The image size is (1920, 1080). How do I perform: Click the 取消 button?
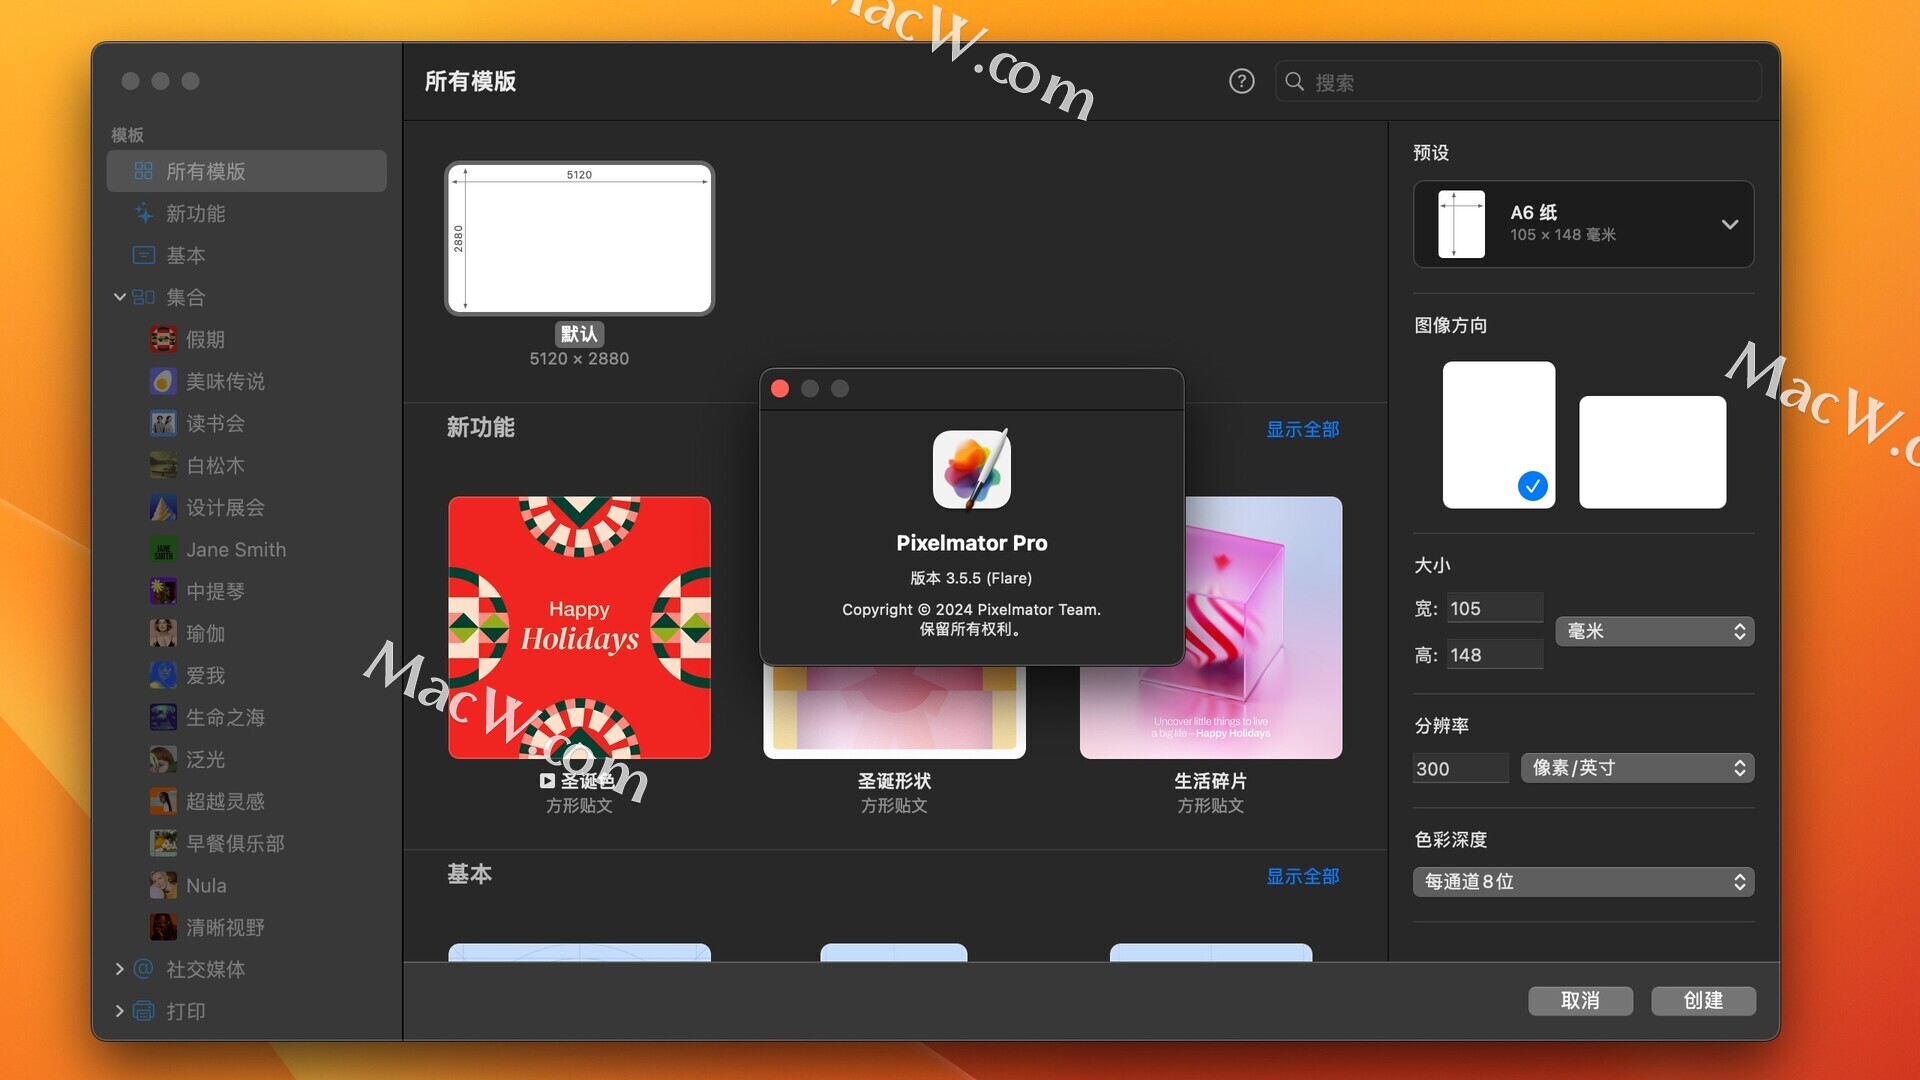[x=1580, y=1000]
